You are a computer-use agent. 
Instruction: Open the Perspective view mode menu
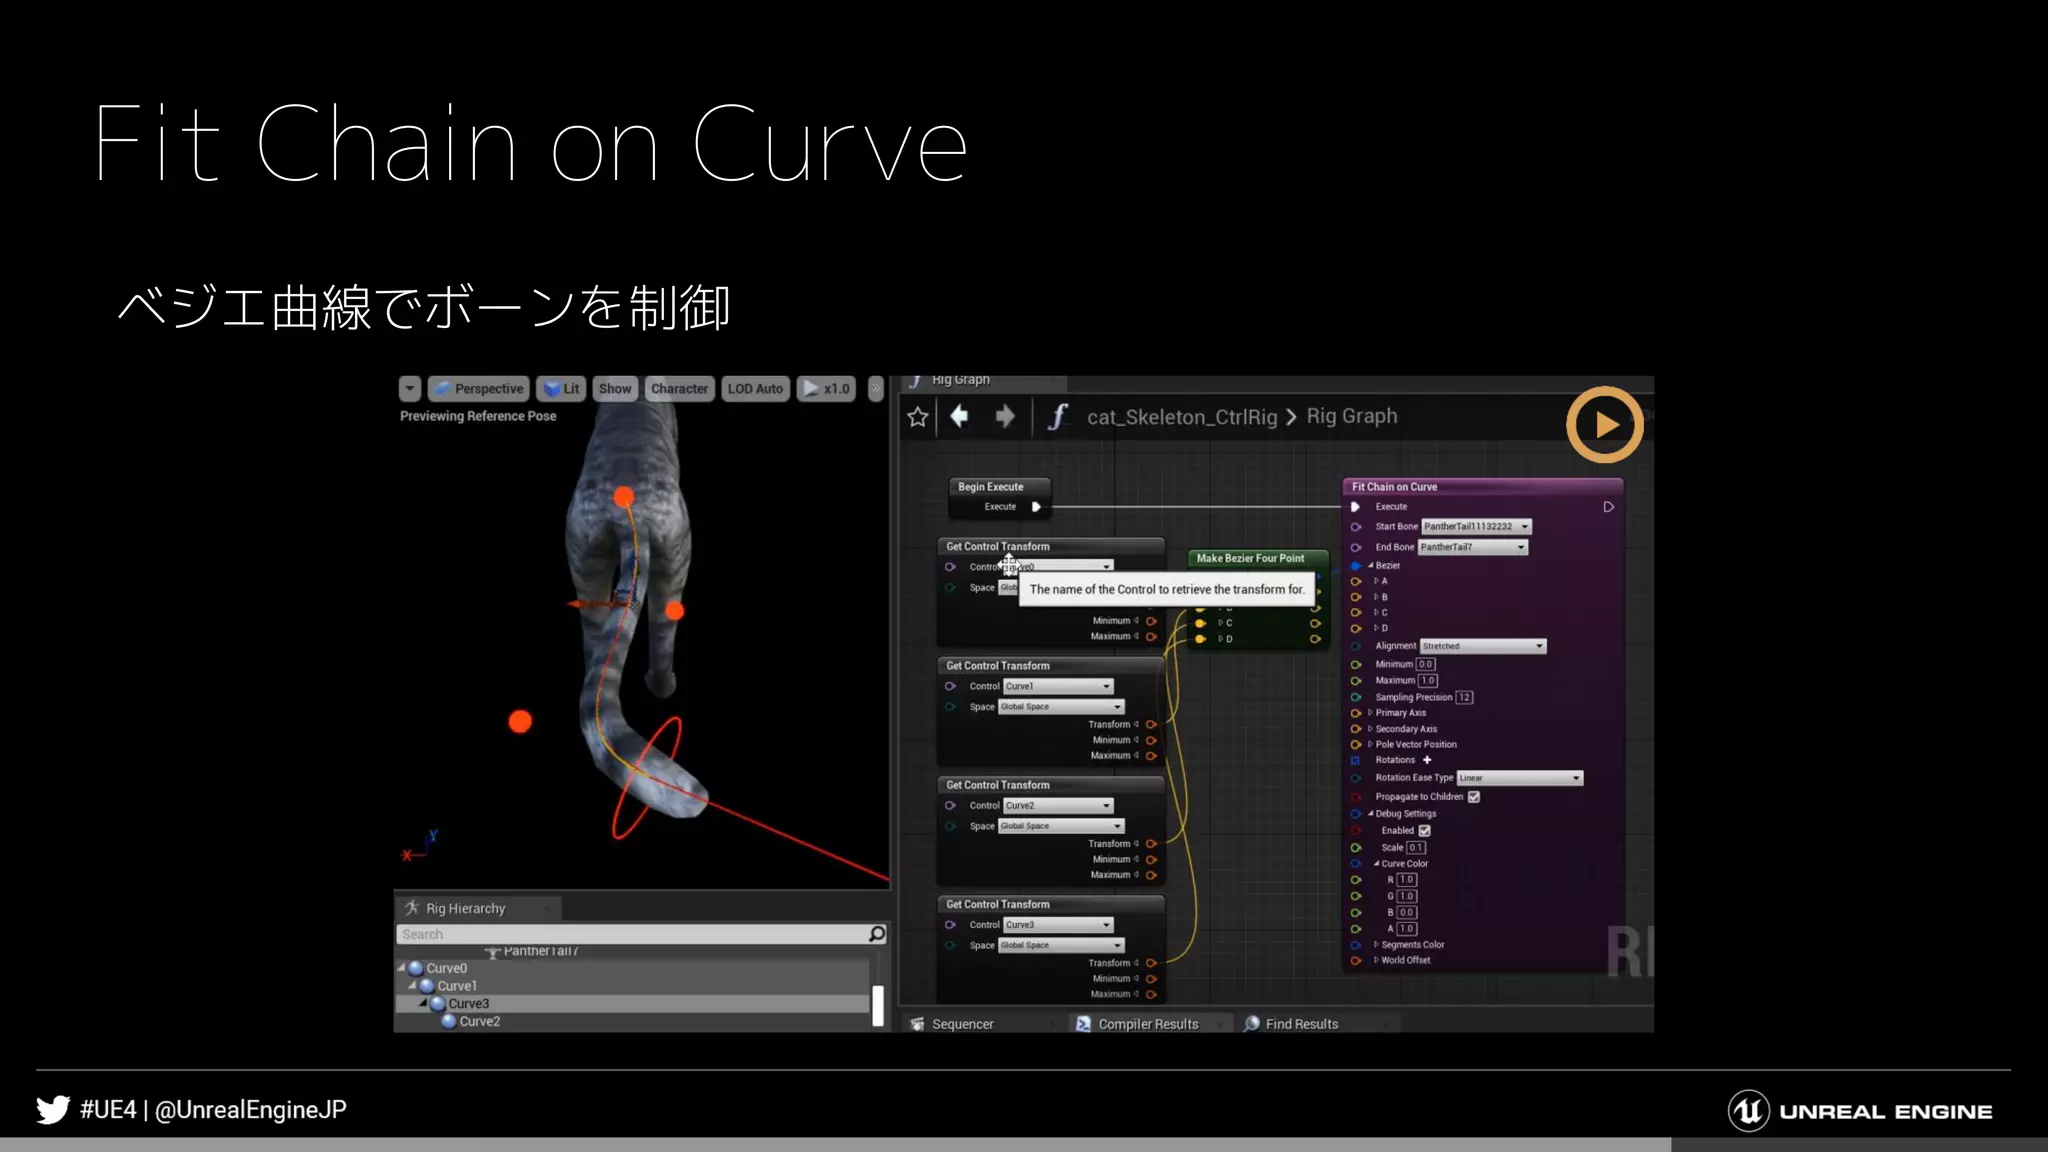(479, 389)
